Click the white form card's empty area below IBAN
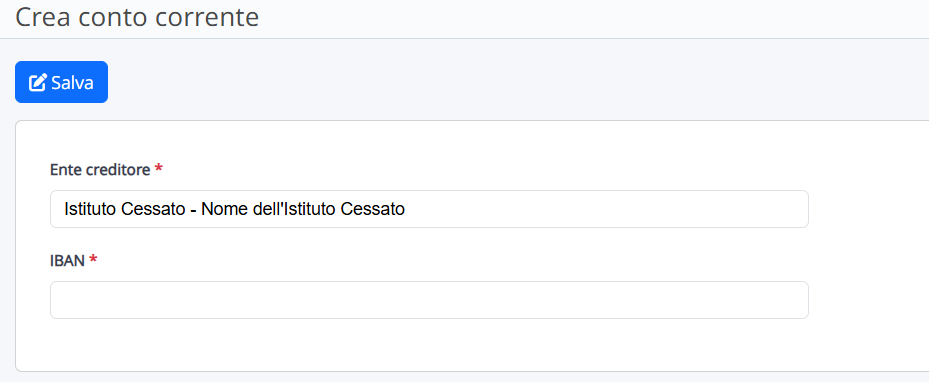 pyautogui.click(x=429, y=346)
